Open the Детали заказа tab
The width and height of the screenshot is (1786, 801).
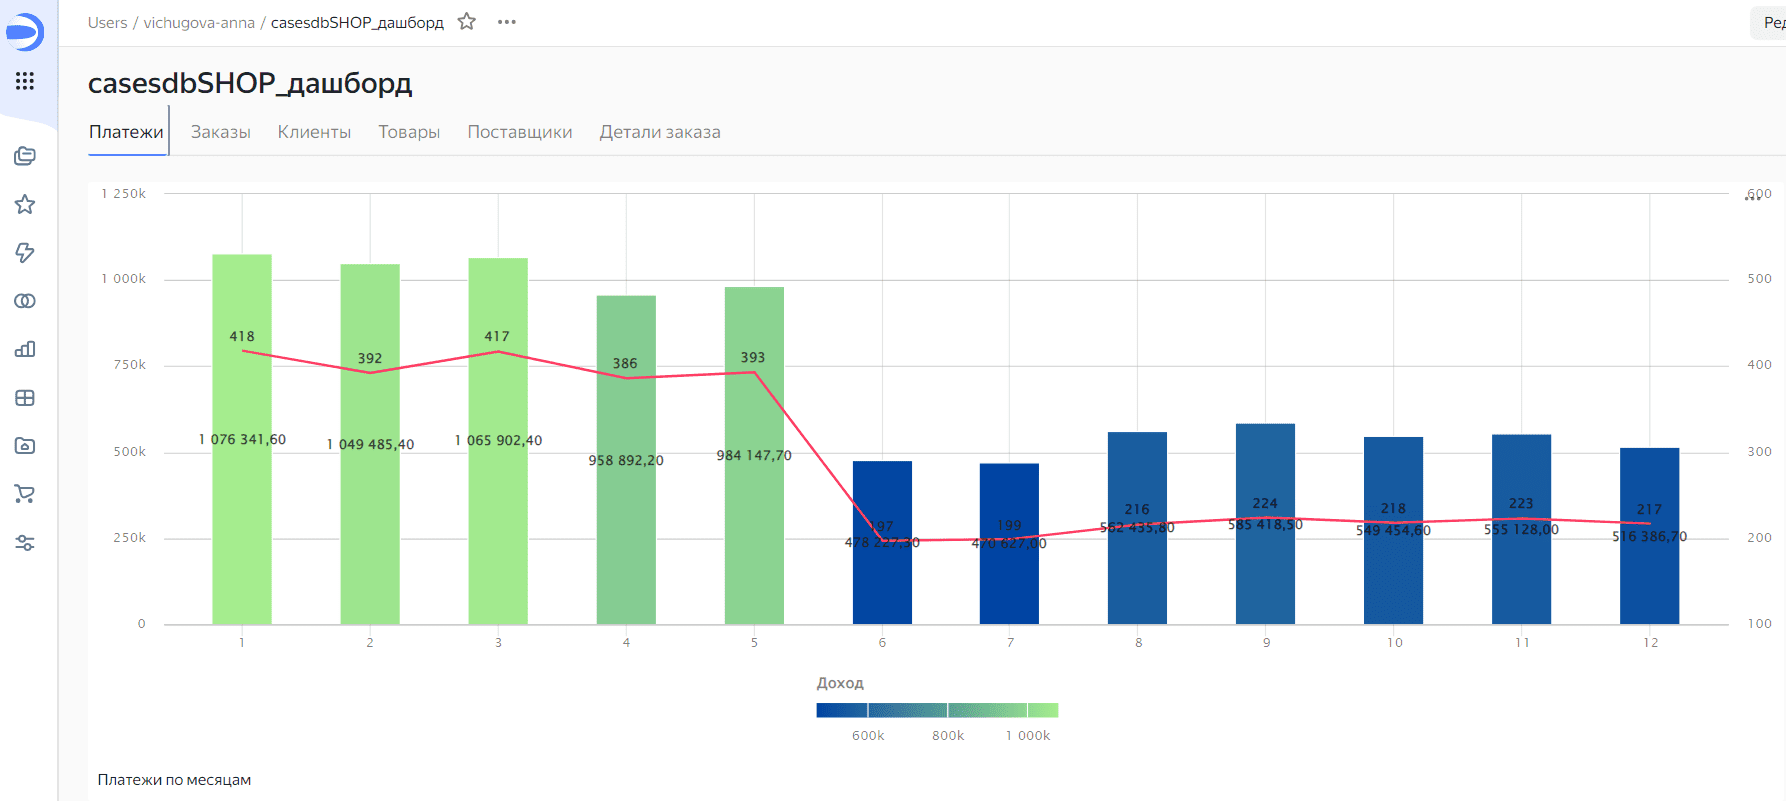[660, 132]
